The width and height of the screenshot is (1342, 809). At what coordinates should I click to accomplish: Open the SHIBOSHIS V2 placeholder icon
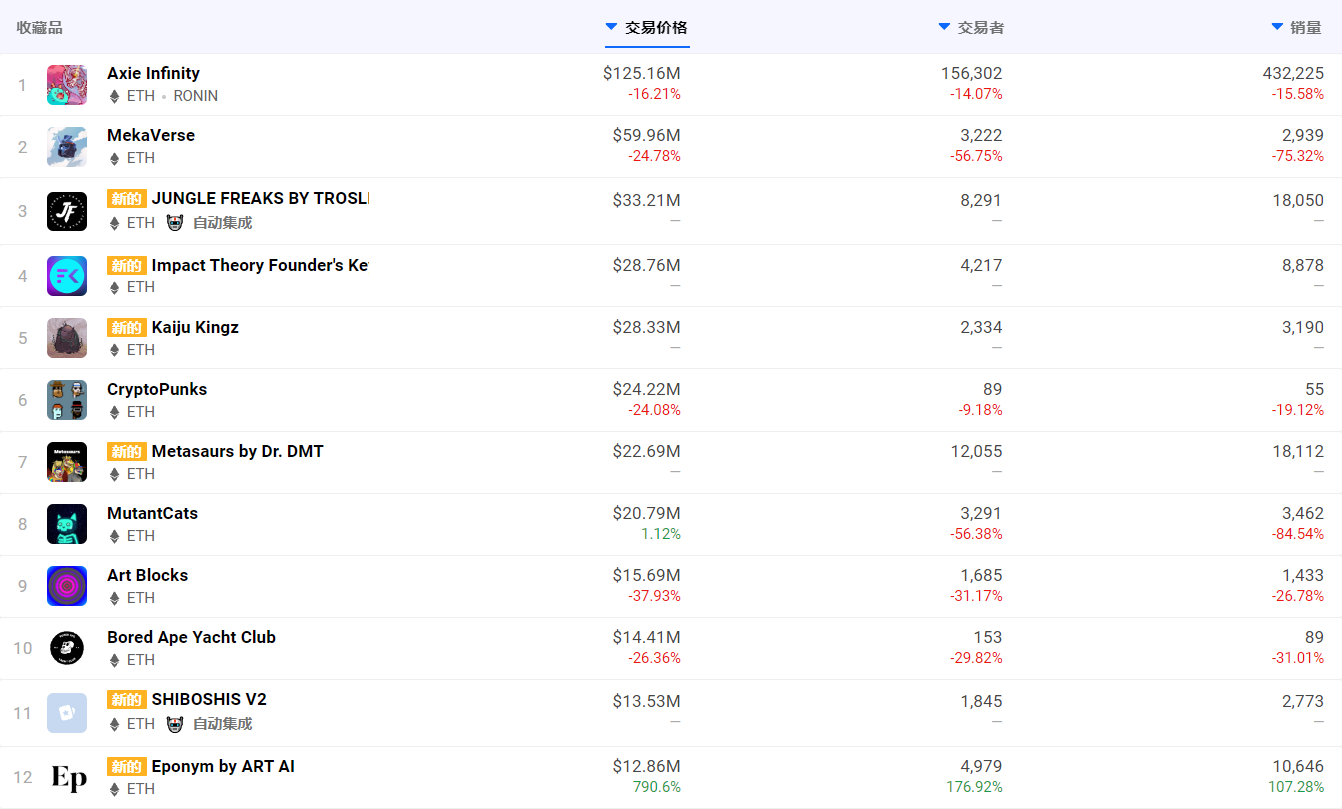coord(67,713)
